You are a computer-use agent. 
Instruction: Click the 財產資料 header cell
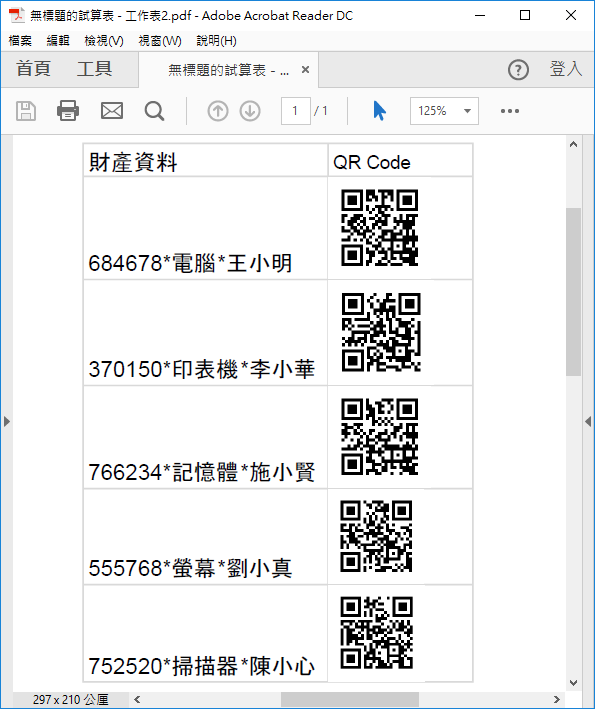tap(206, 161)
